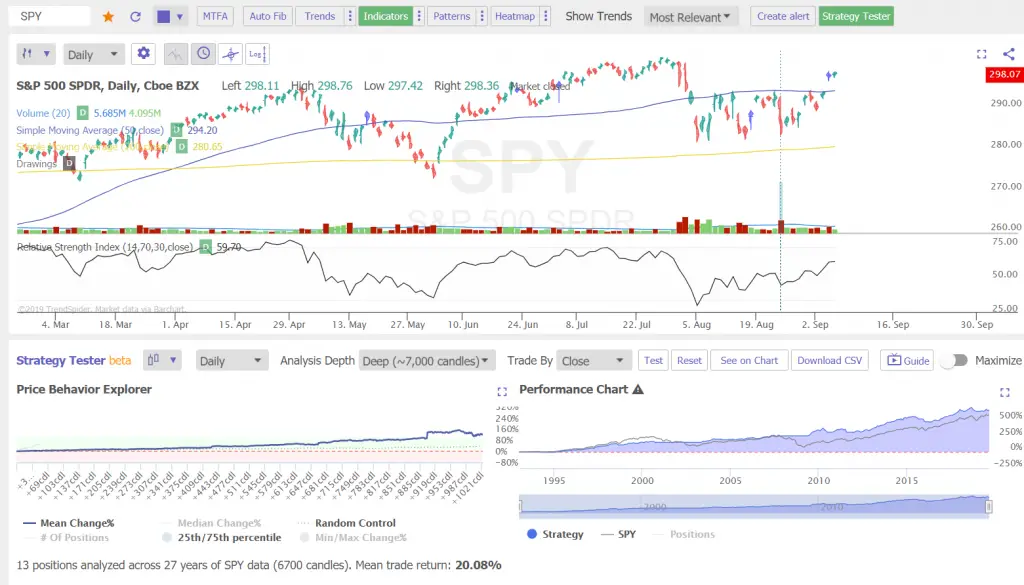Screen dimensions: 1024x585
Task: Toggle SPY line in performance legend
Action: [x=618, y=534]
